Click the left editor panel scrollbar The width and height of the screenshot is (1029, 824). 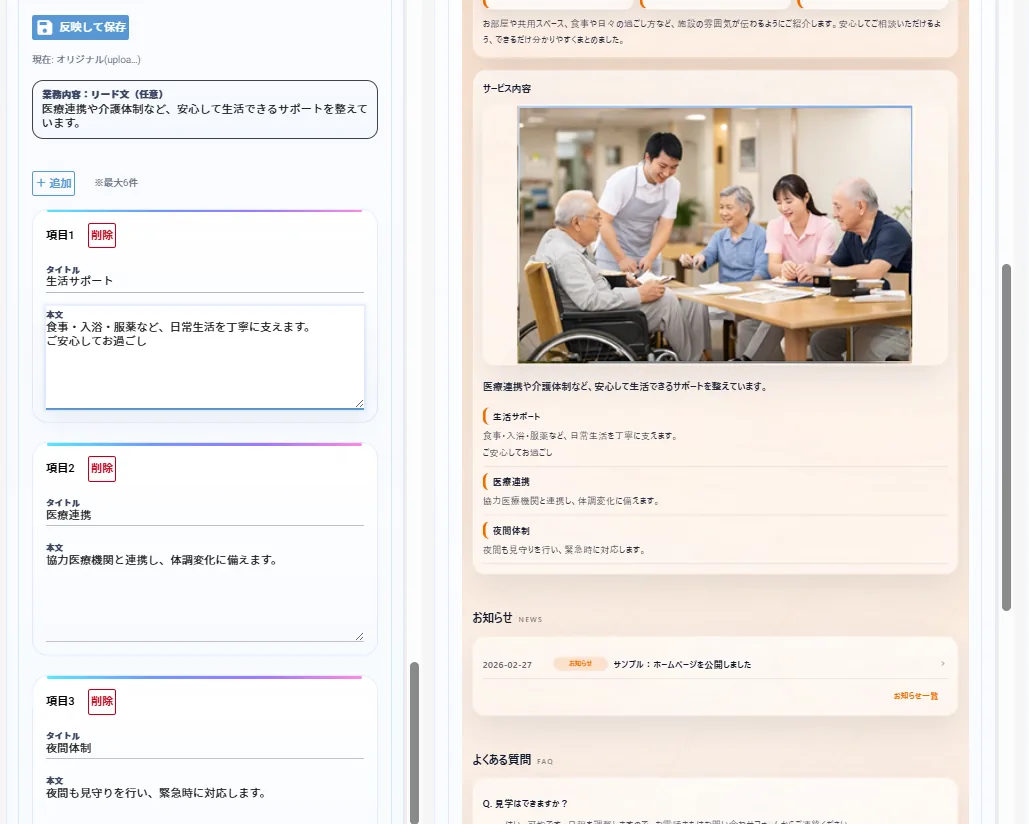click(x=414, y=741)
